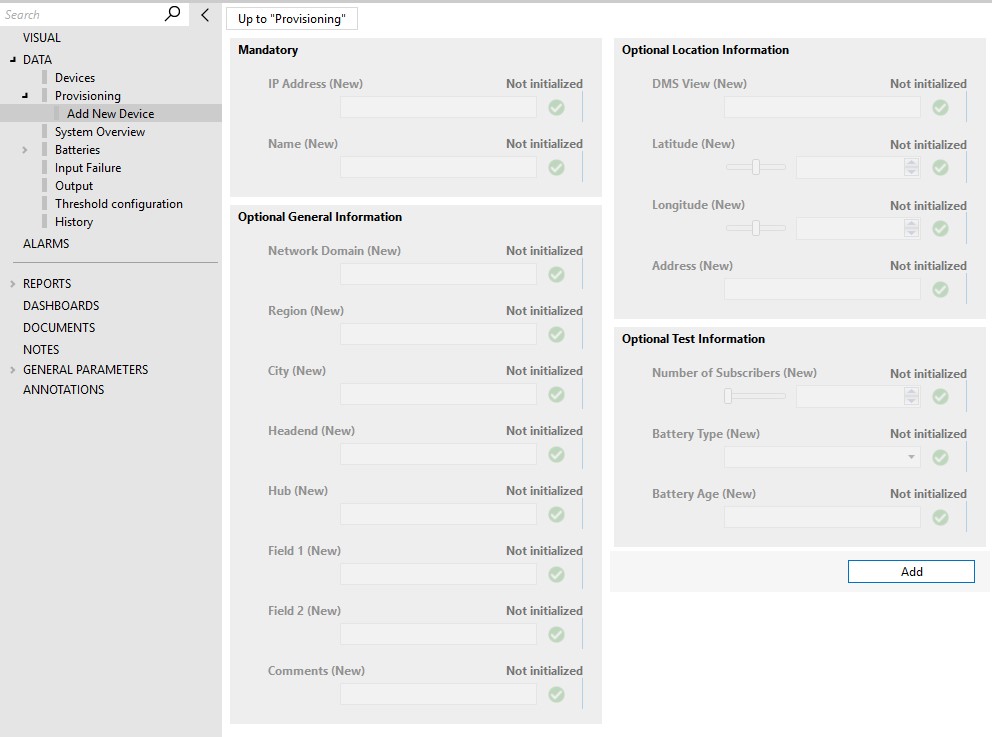
Task: Open the DOCUMENTS section
Action: (x=59, y=328)
